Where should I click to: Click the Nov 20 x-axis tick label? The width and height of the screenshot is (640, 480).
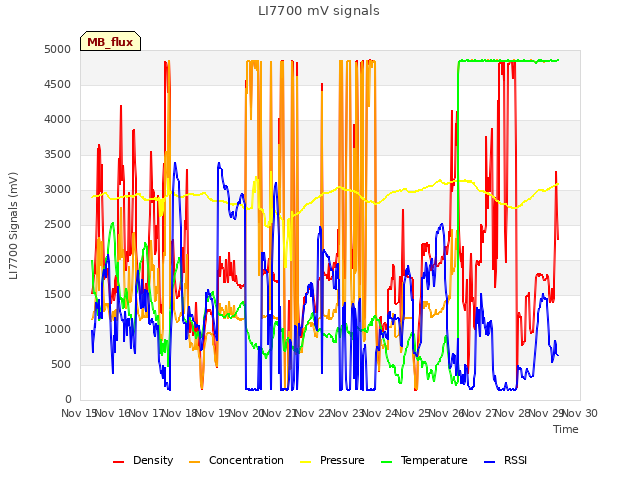pyautogui.click(x=247, y=413)
